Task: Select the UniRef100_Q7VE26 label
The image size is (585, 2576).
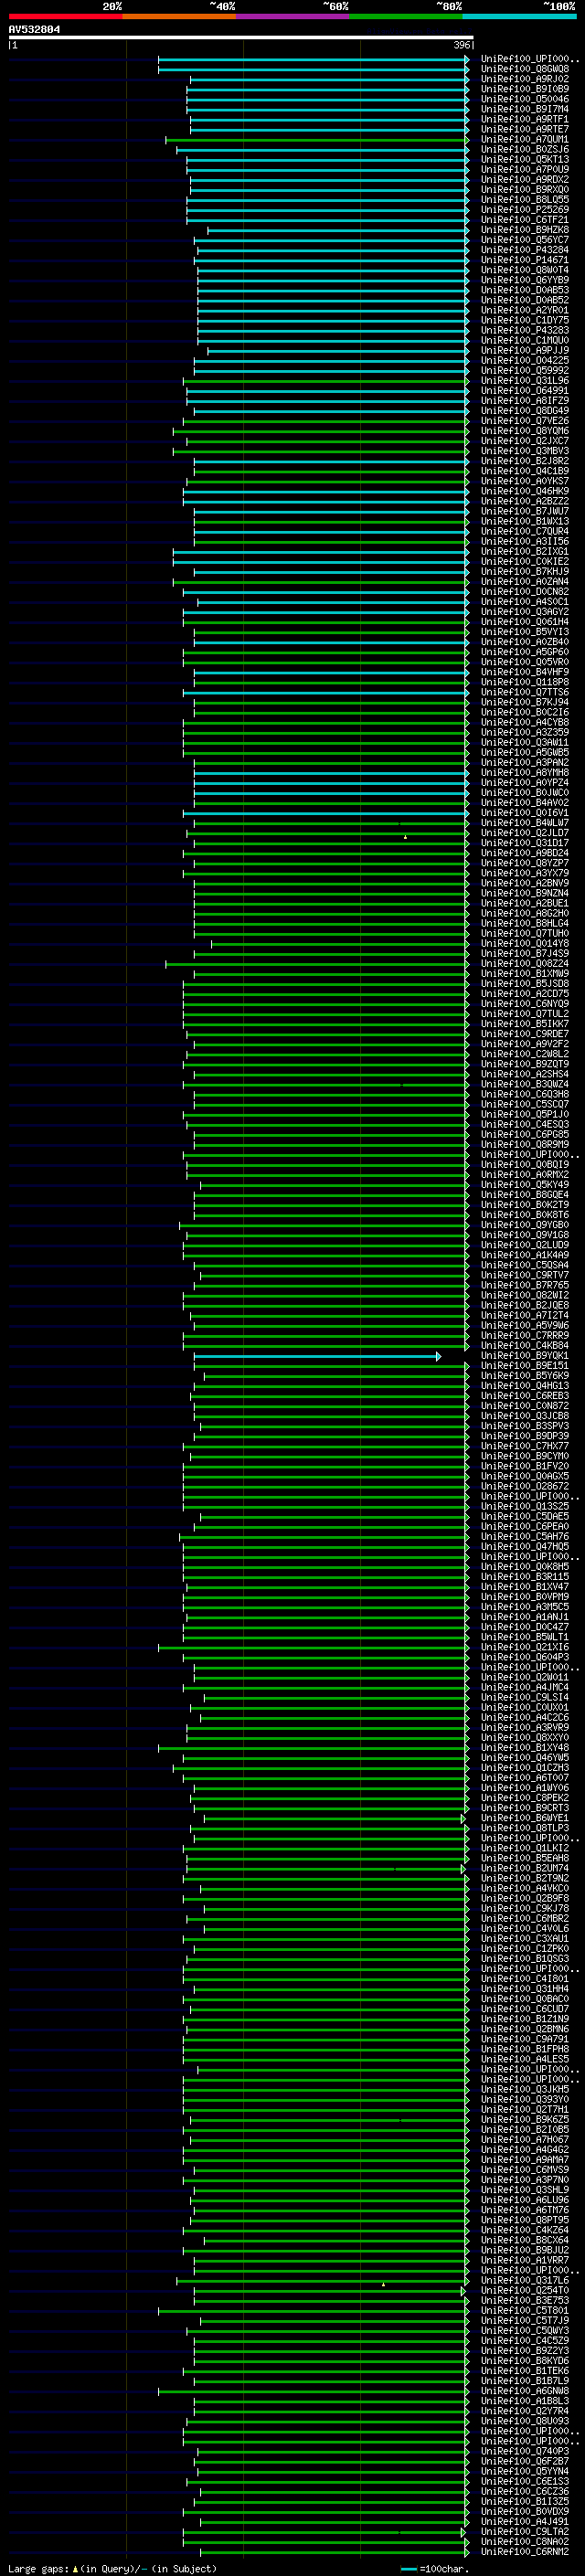Action: (524, 422)
